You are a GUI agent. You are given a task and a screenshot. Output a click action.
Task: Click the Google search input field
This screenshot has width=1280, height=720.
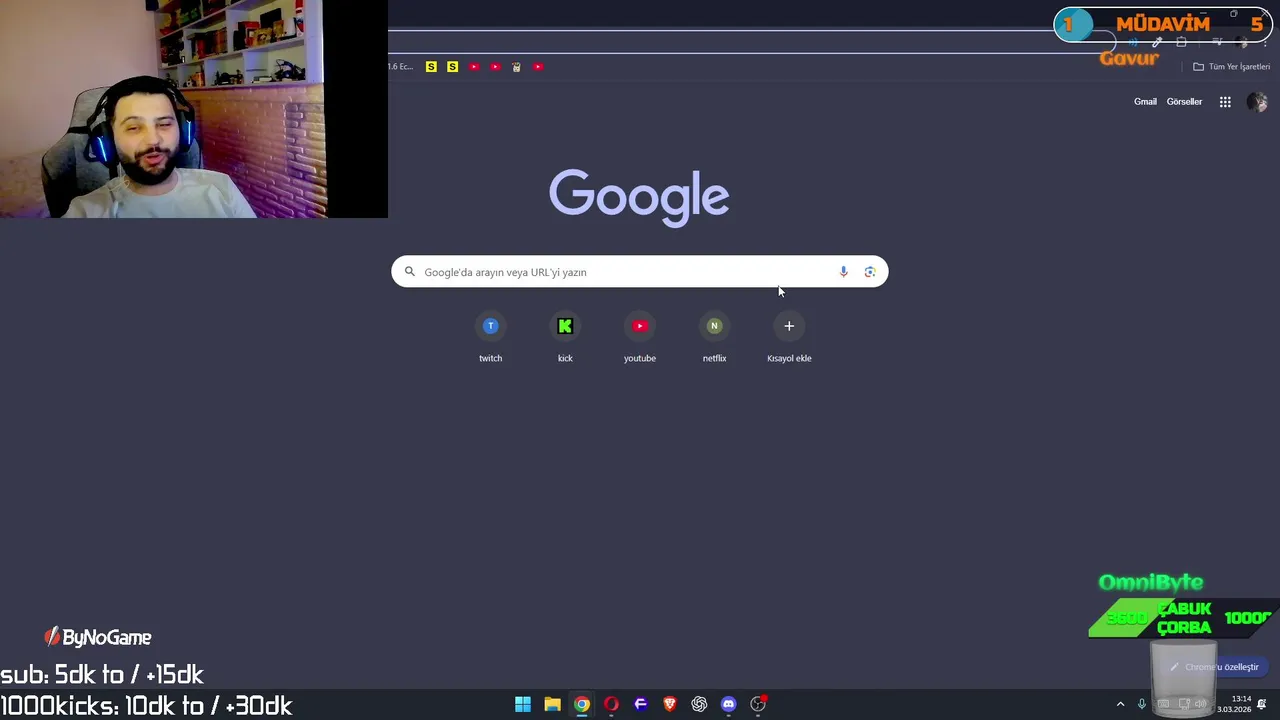pos(640,272)
